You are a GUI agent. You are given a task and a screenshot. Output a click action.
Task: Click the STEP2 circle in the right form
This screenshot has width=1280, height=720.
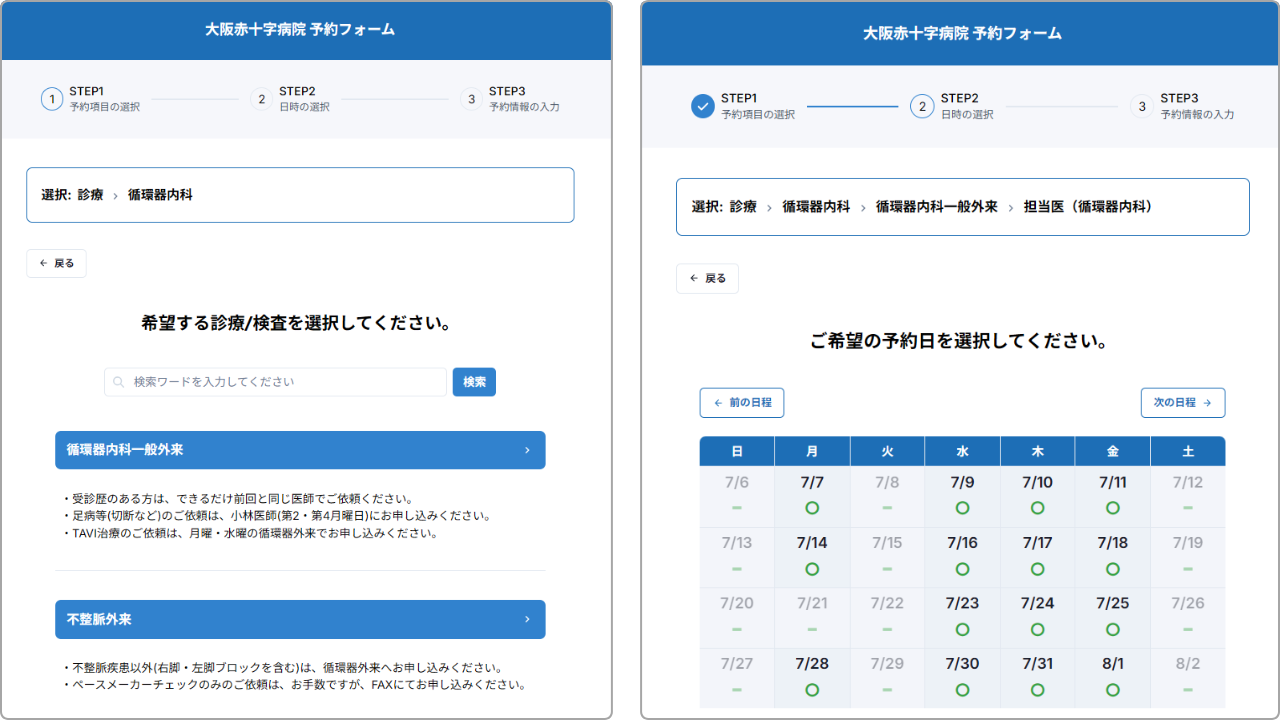point(922,106)
